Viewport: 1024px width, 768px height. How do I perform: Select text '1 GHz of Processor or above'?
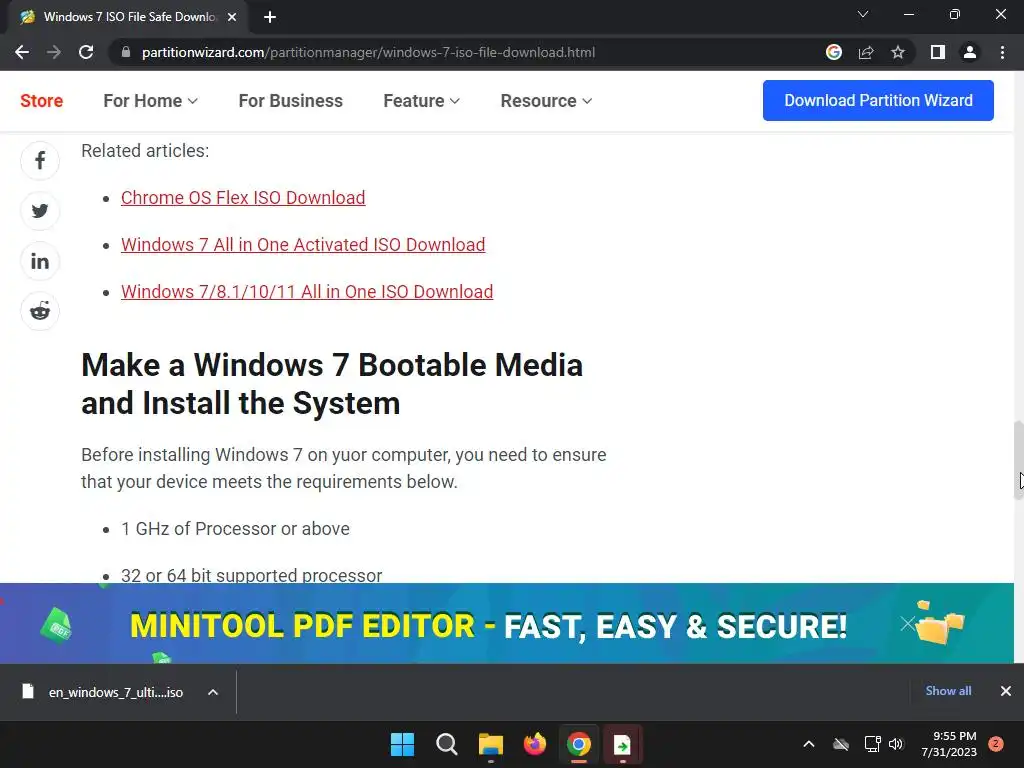[x=235, y=529]
